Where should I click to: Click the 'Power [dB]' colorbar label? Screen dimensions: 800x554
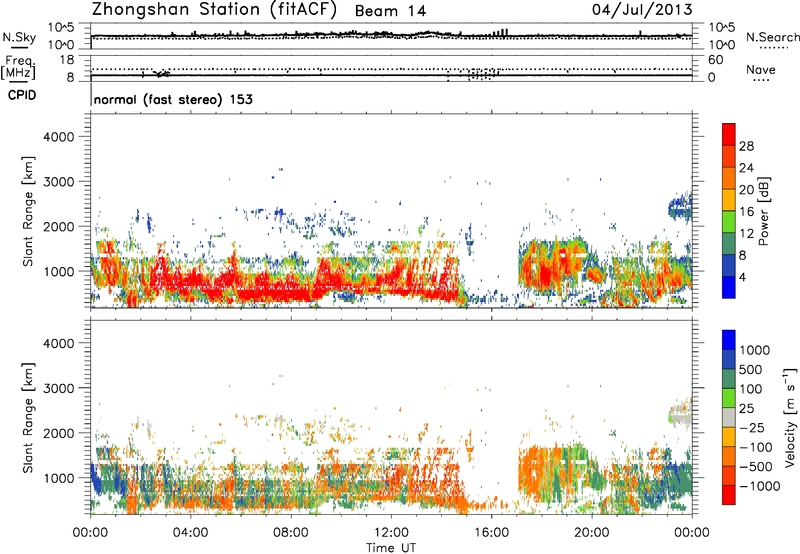click(x=763, y=211)
